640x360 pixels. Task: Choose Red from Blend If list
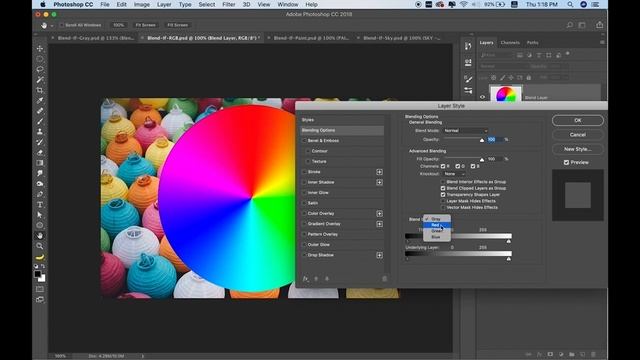coord(437,225)
